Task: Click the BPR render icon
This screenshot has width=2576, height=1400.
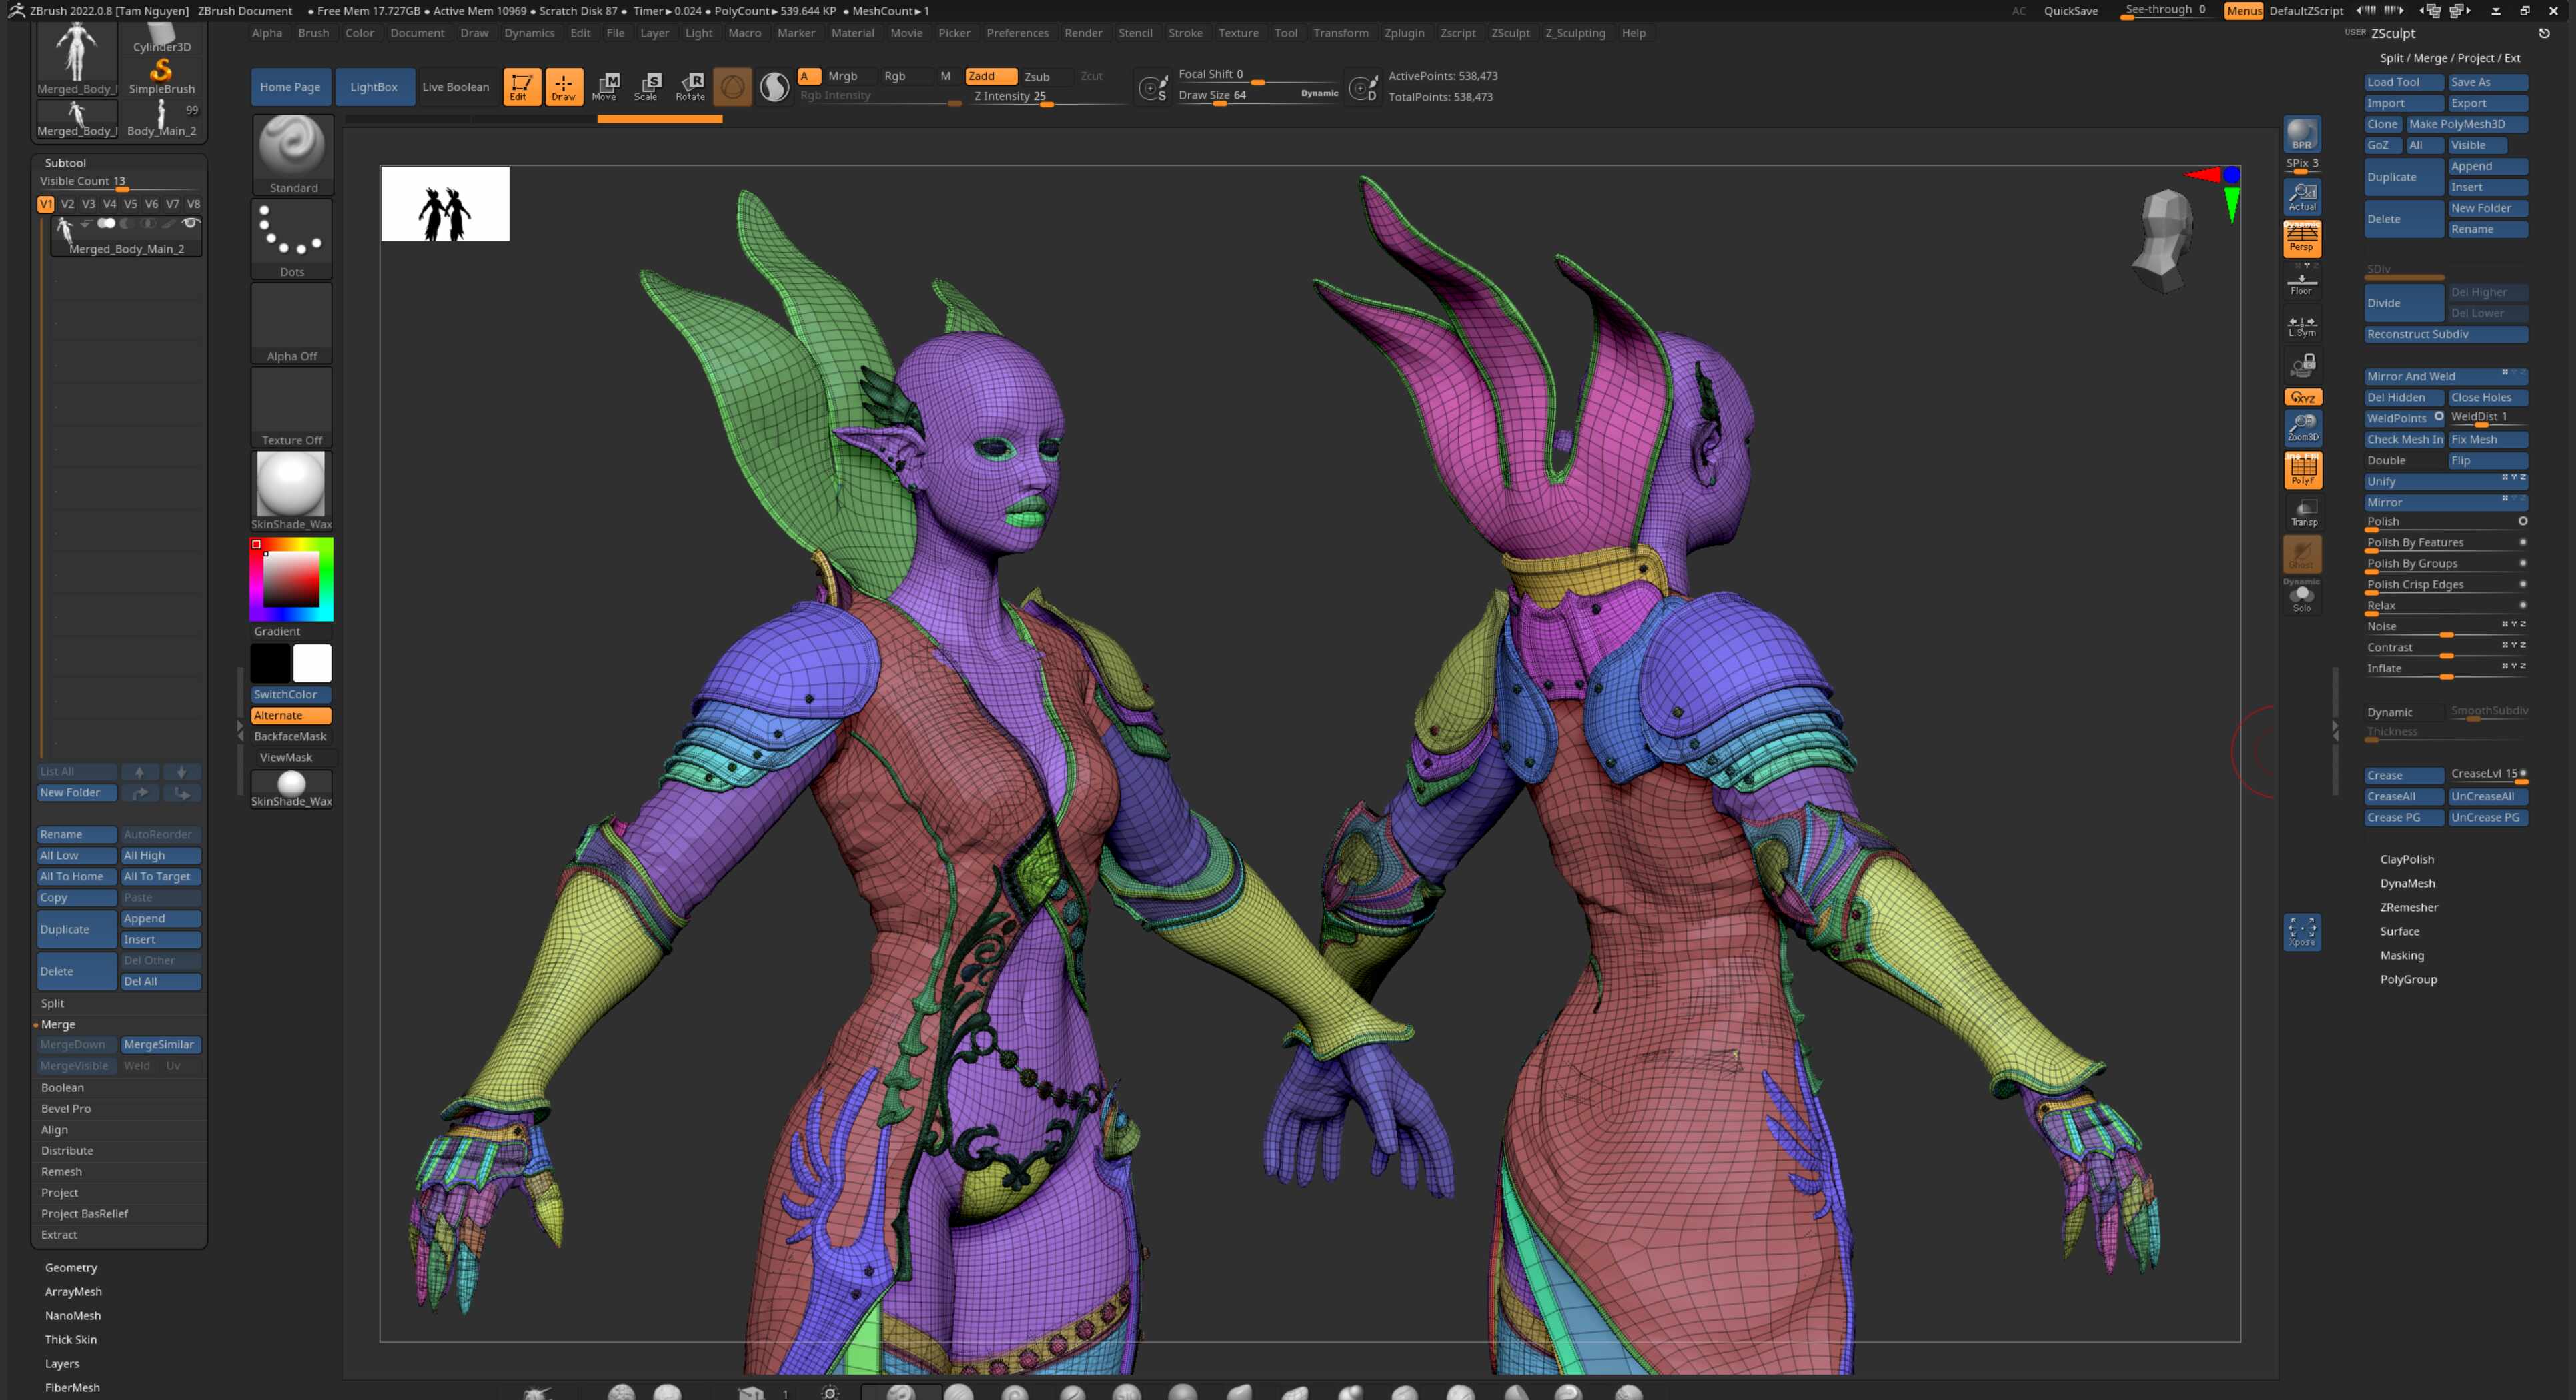Action: [x=2301, y=134]
